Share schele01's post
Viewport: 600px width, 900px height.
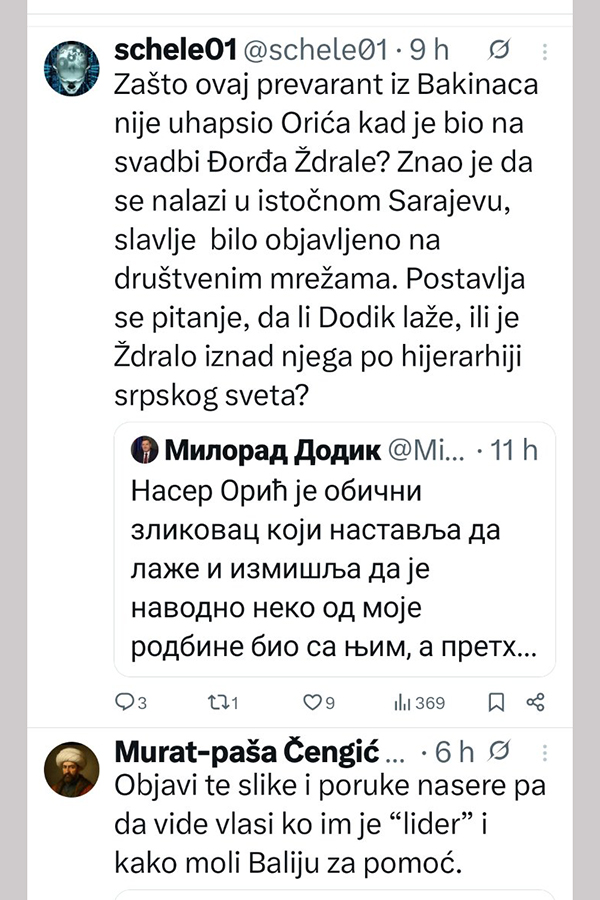pos(535,703)
